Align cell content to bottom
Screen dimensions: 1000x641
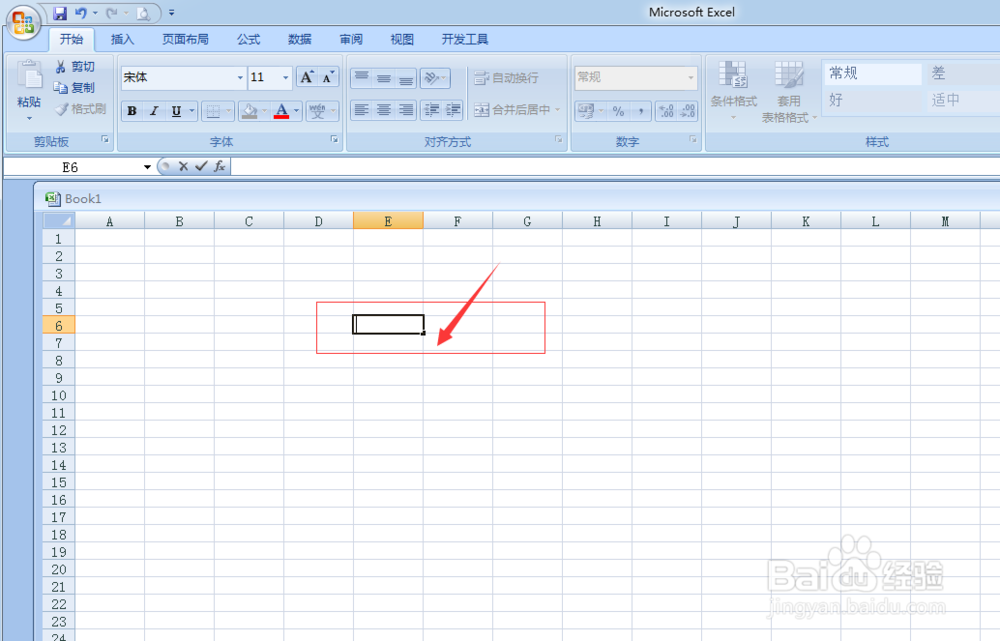[406, 78]
